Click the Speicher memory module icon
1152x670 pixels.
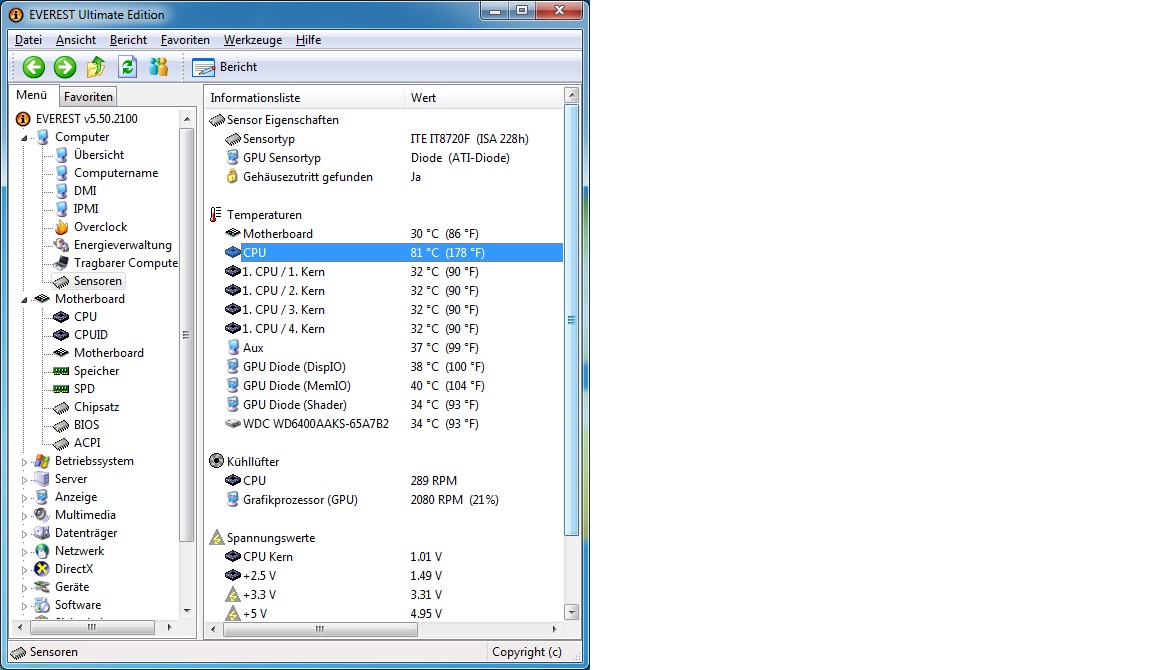tap(62, 371)
